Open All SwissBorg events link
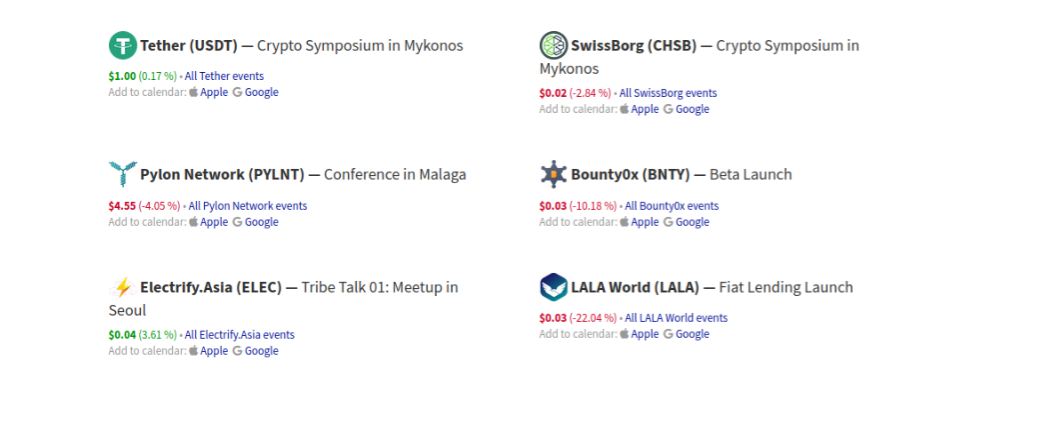Image resolution: width=1045 pixels, height=421 pixels. (x=668, y=93)
